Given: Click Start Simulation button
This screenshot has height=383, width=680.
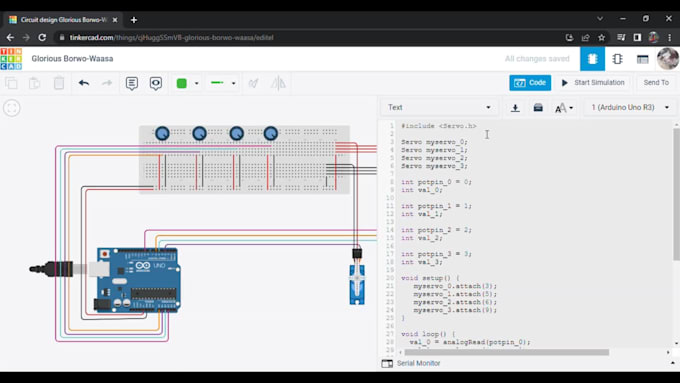Looking at the screenshot, I should click(593, 82).
